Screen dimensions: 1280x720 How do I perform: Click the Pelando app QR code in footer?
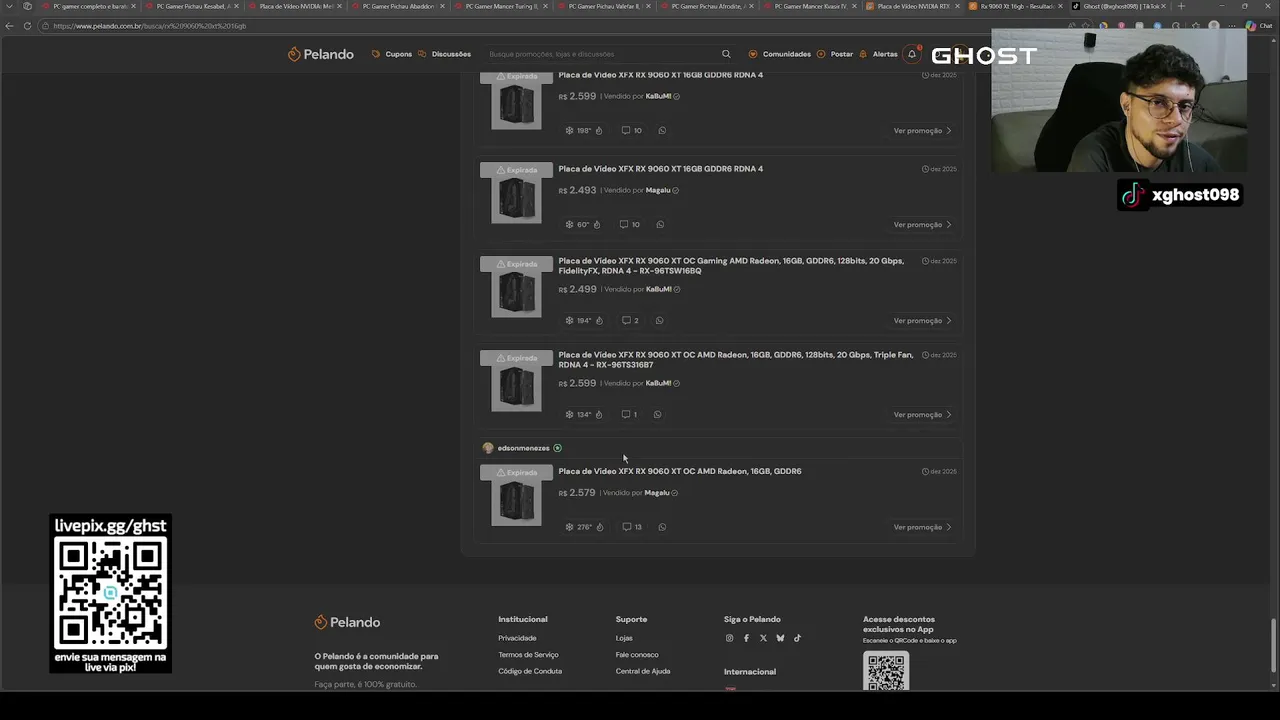point(886,671)
